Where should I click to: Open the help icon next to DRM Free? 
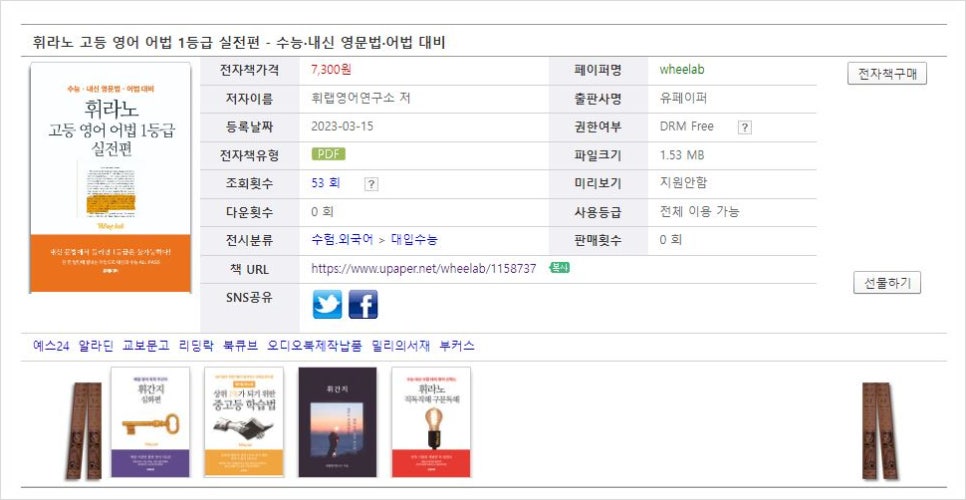pos(745,127)
